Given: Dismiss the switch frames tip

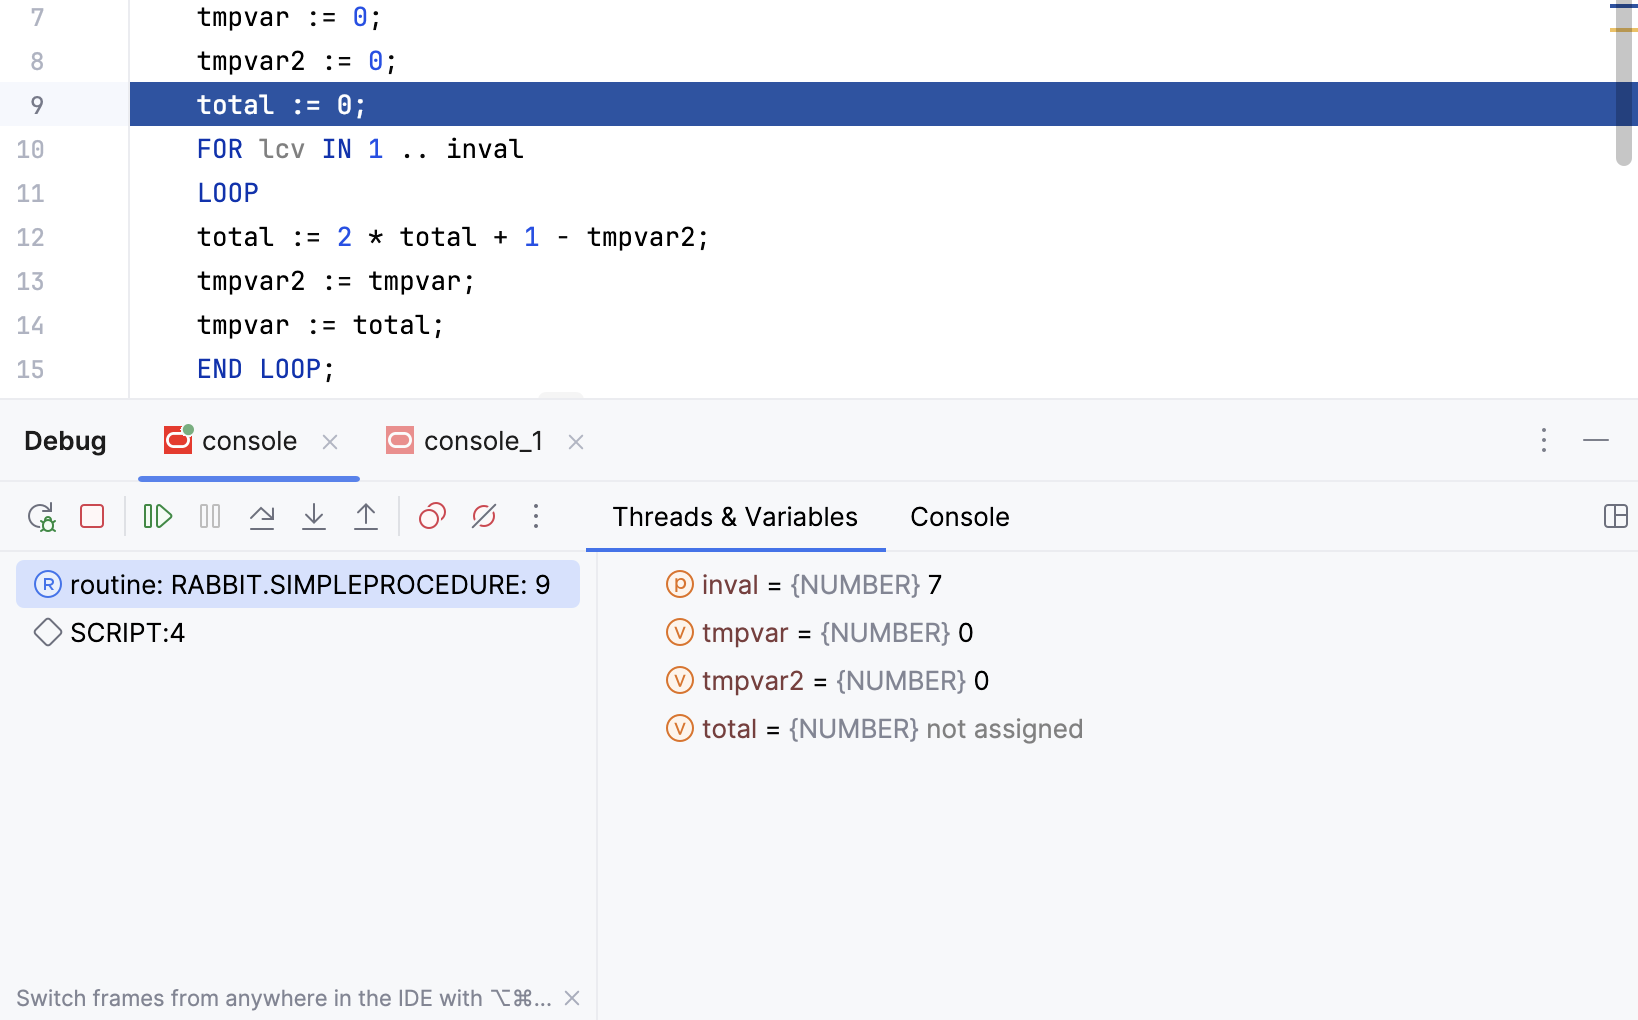Looking at the screenshot, I should 571,997.
